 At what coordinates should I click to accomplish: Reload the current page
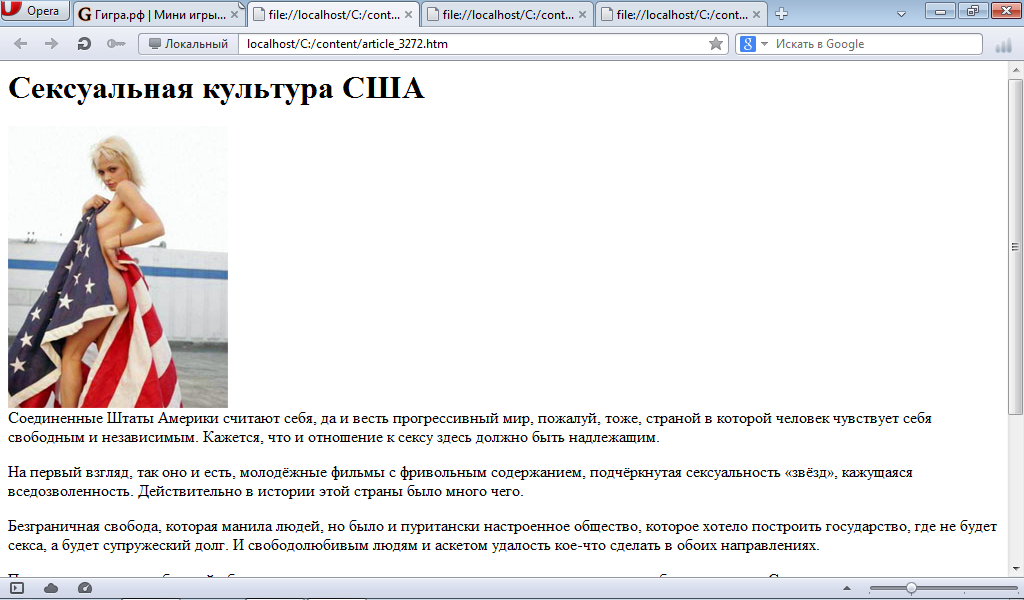pyautogui.click(x=84, y=44)
